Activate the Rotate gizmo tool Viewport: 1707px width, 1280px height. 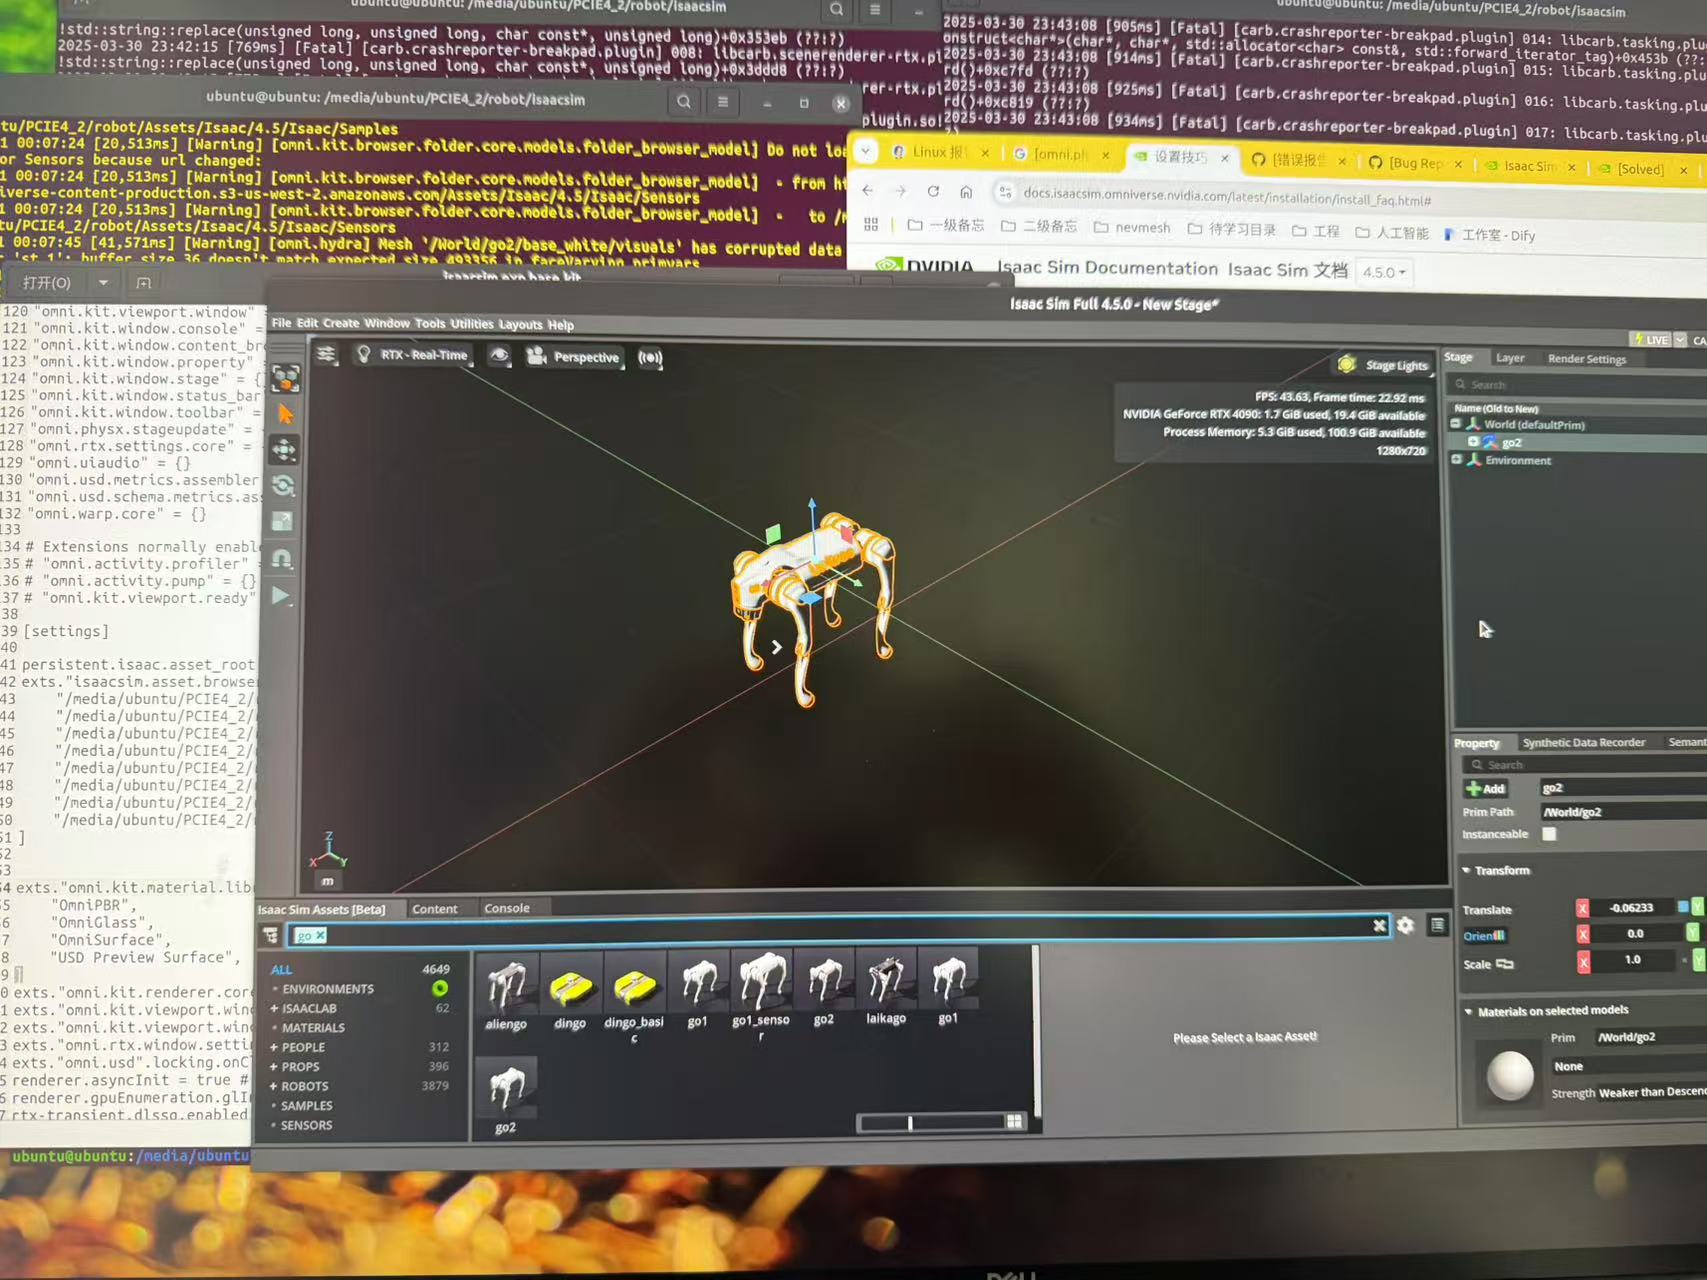click(x=284, y=486)
